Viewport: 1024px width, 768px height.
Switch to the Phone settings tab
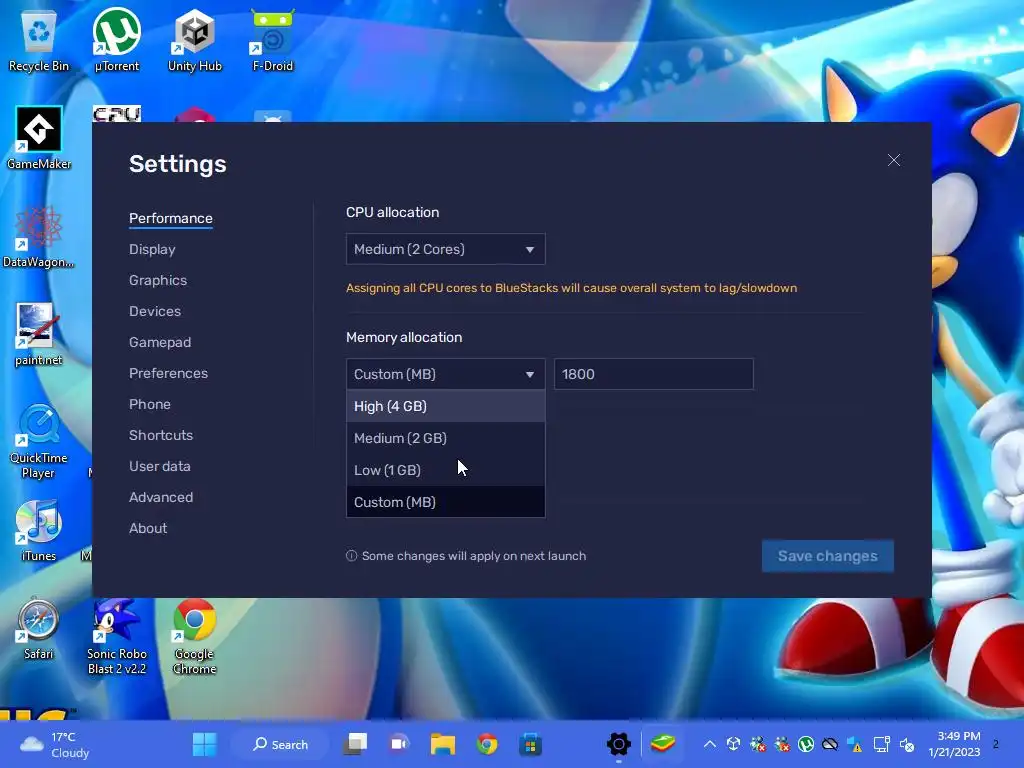150,404
